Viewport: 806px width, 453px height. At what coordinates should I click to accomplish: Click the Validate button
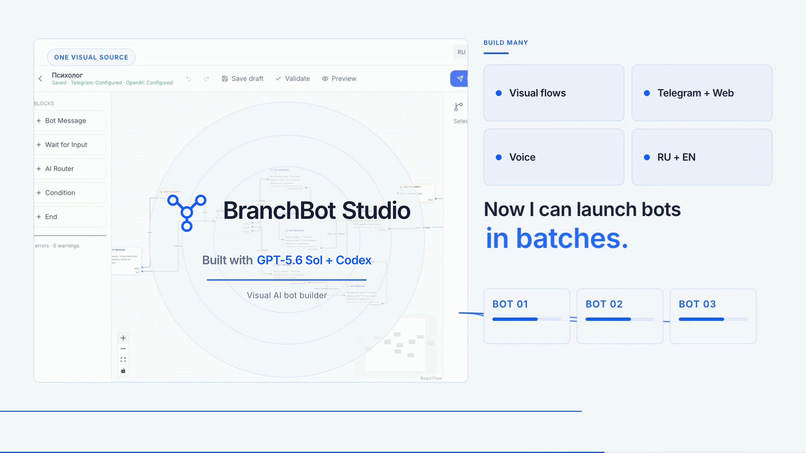(292, 79)
